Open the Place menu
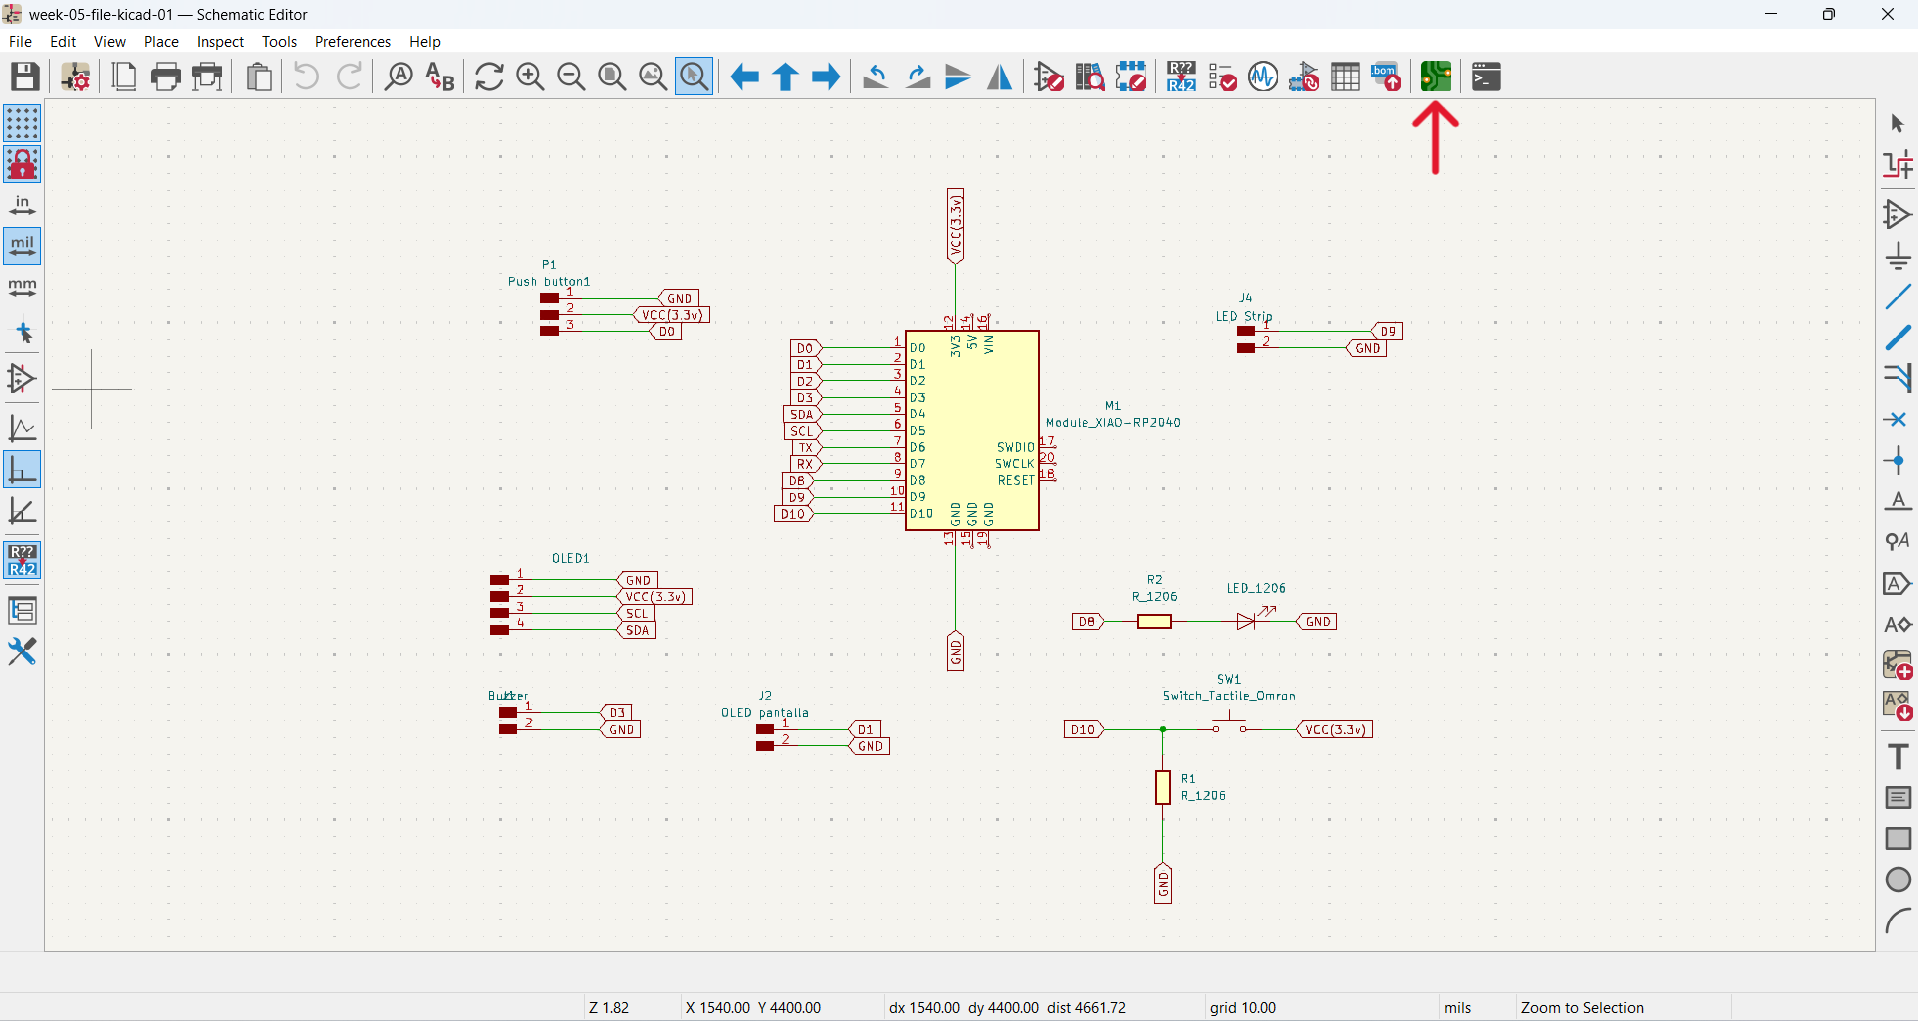 point(161,41)
